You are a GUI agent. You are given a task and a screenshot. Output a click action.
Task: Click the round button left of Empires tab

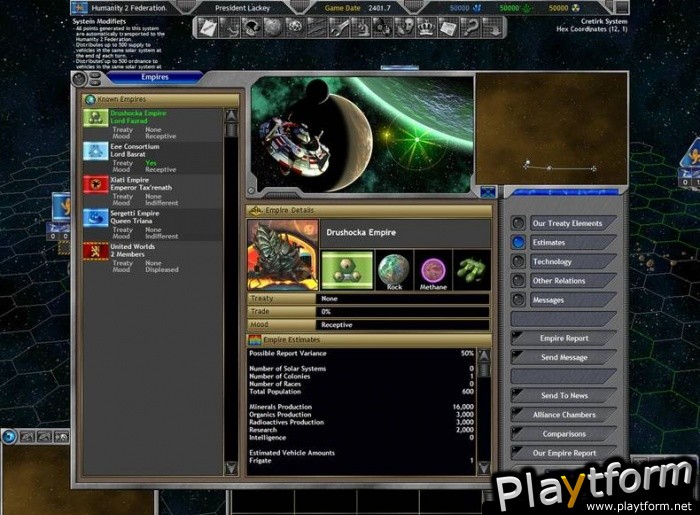(79, 79)
